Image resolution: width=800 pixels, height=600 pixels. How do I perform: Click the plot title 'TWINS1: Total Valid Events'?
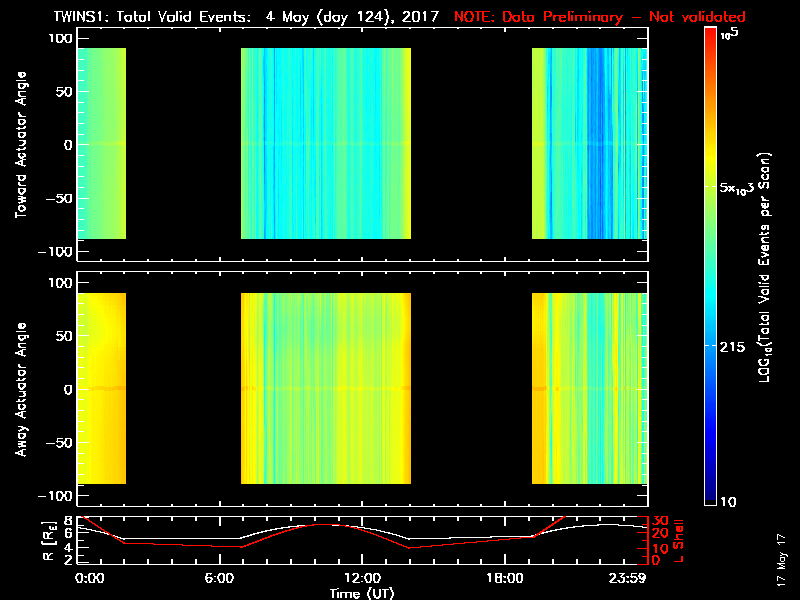point(152,17)
